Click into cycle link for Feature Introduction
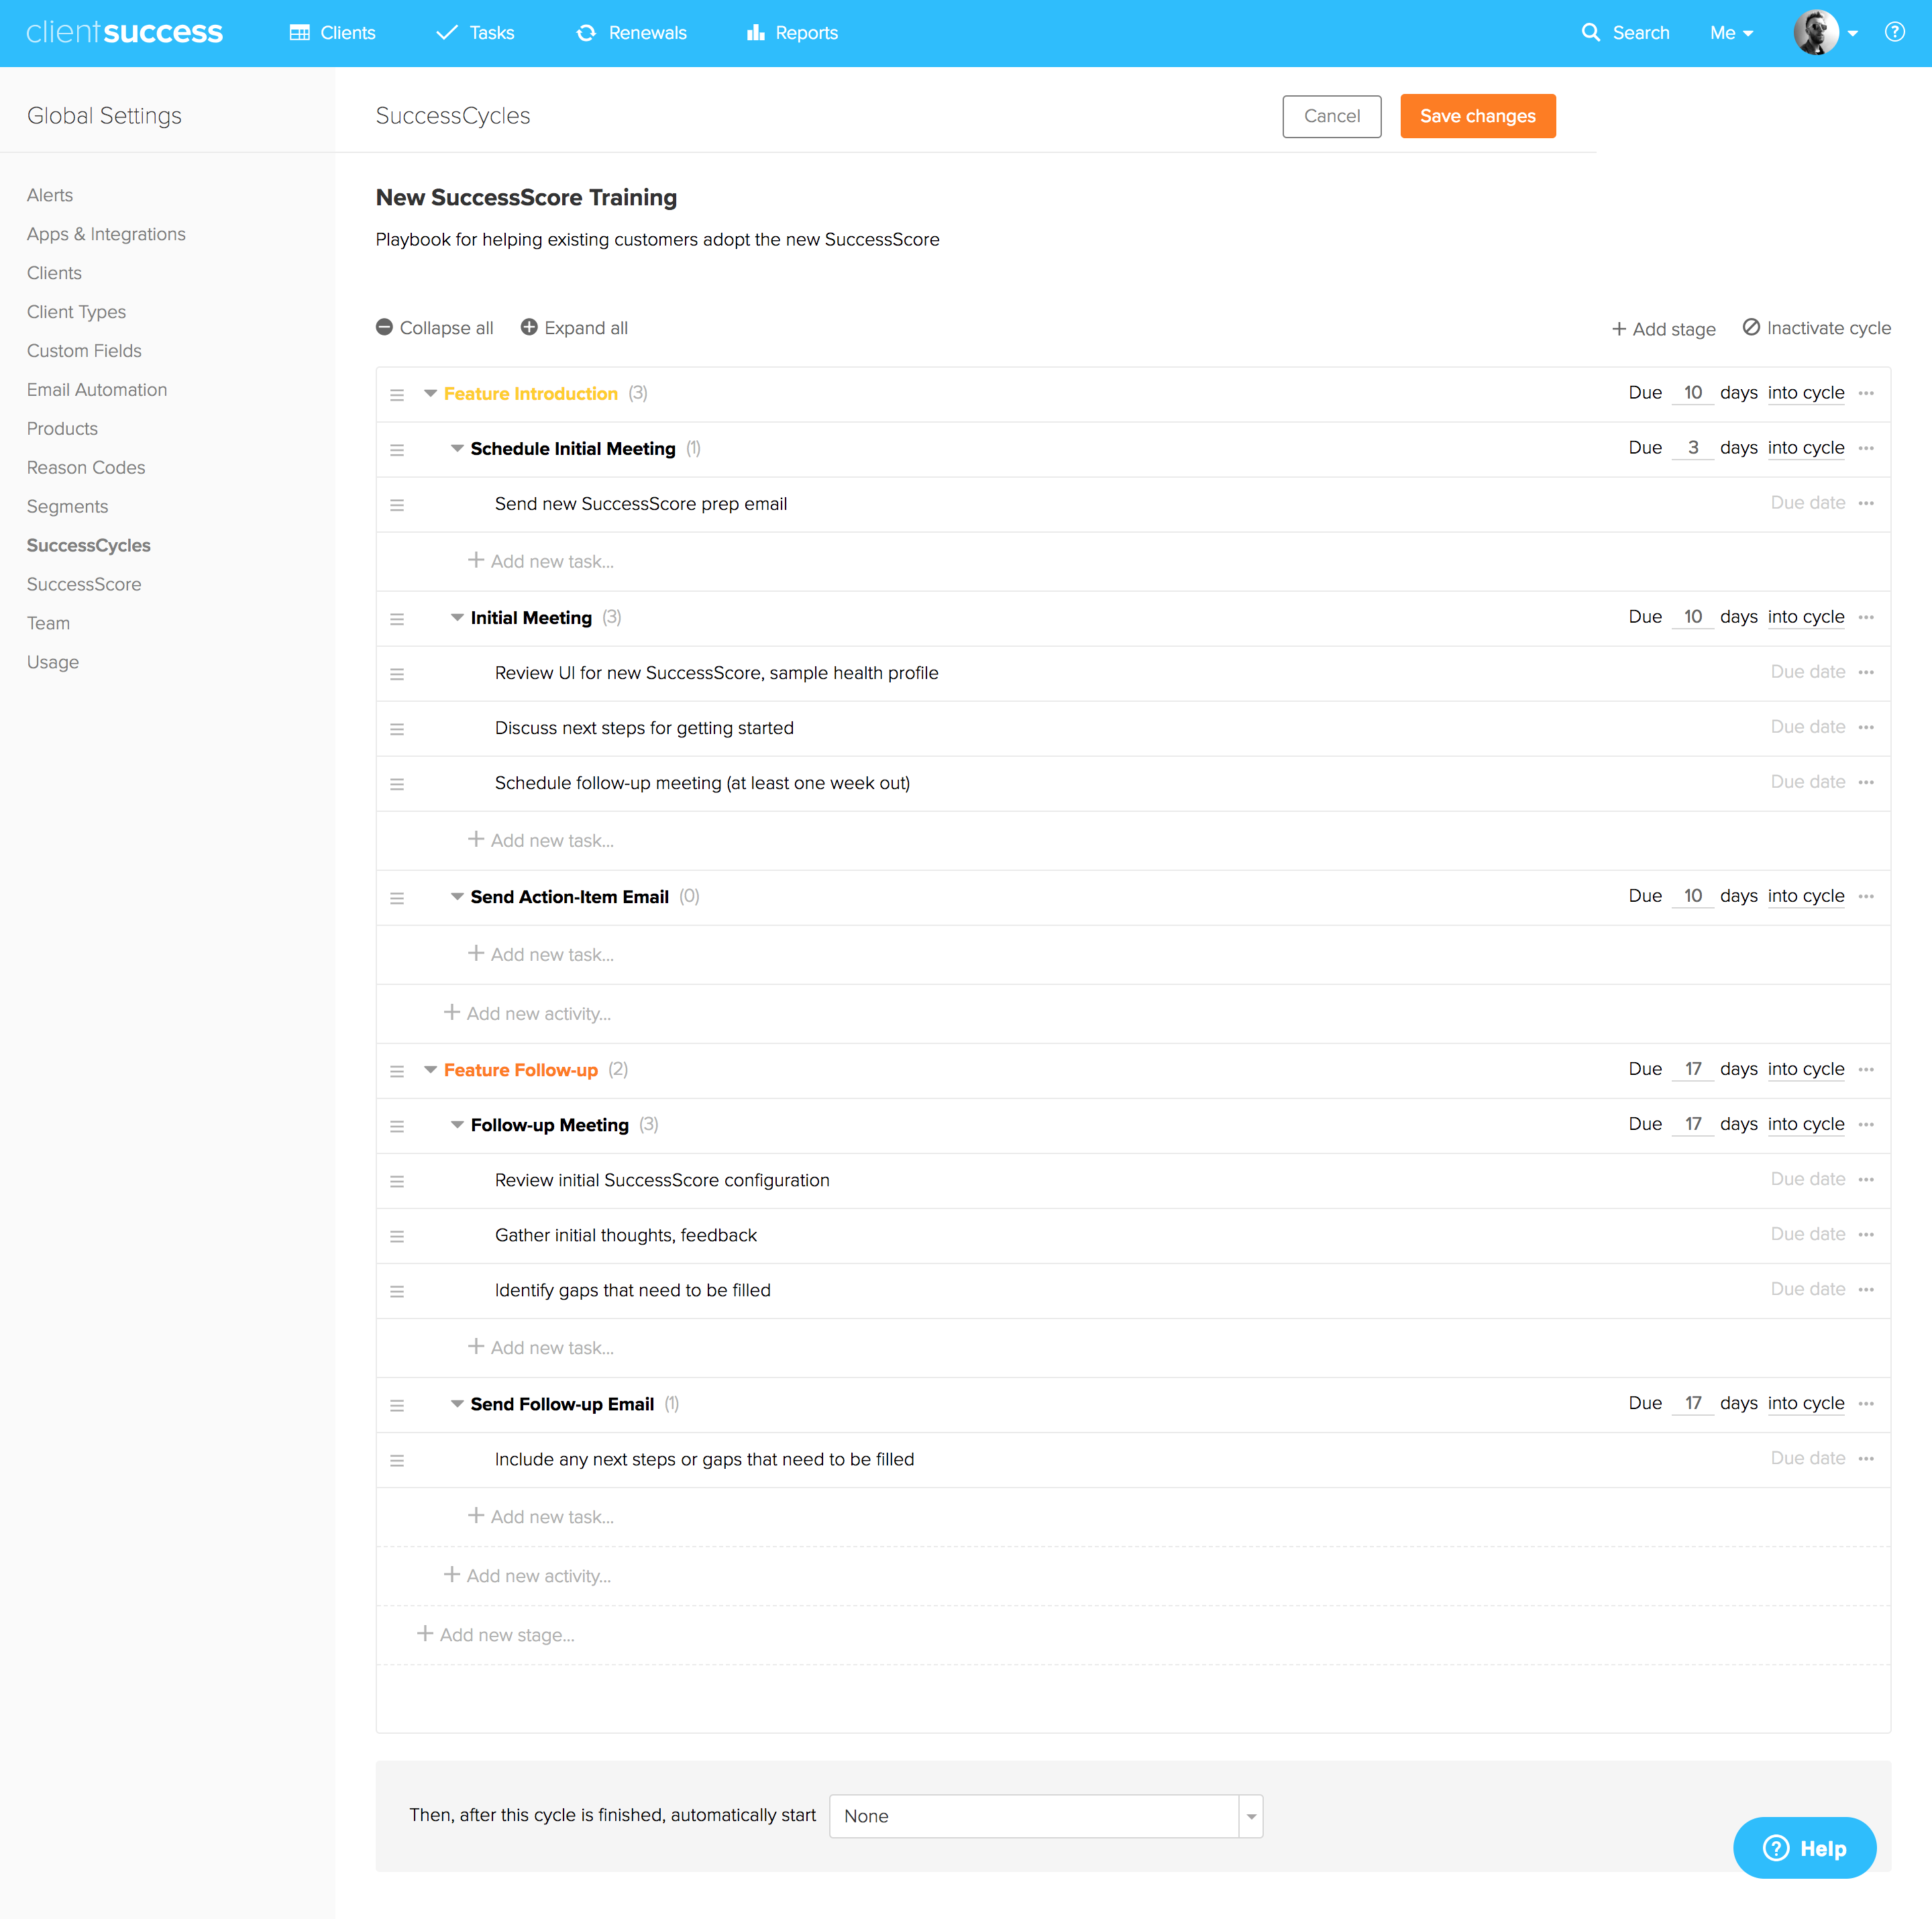Screen dimensions: 1932x1919 [x=1805, y=393]
